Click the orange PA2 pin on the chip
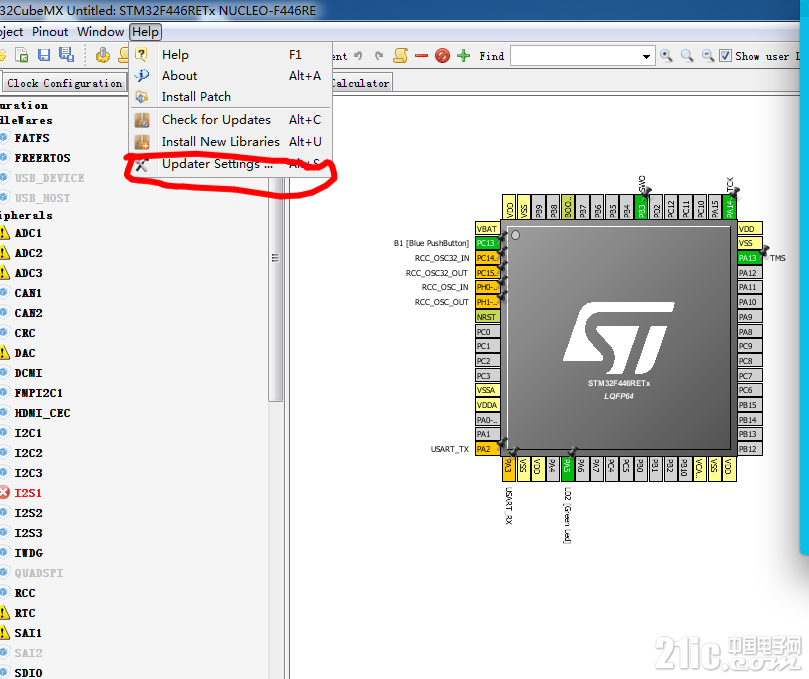 coord(487,449)
